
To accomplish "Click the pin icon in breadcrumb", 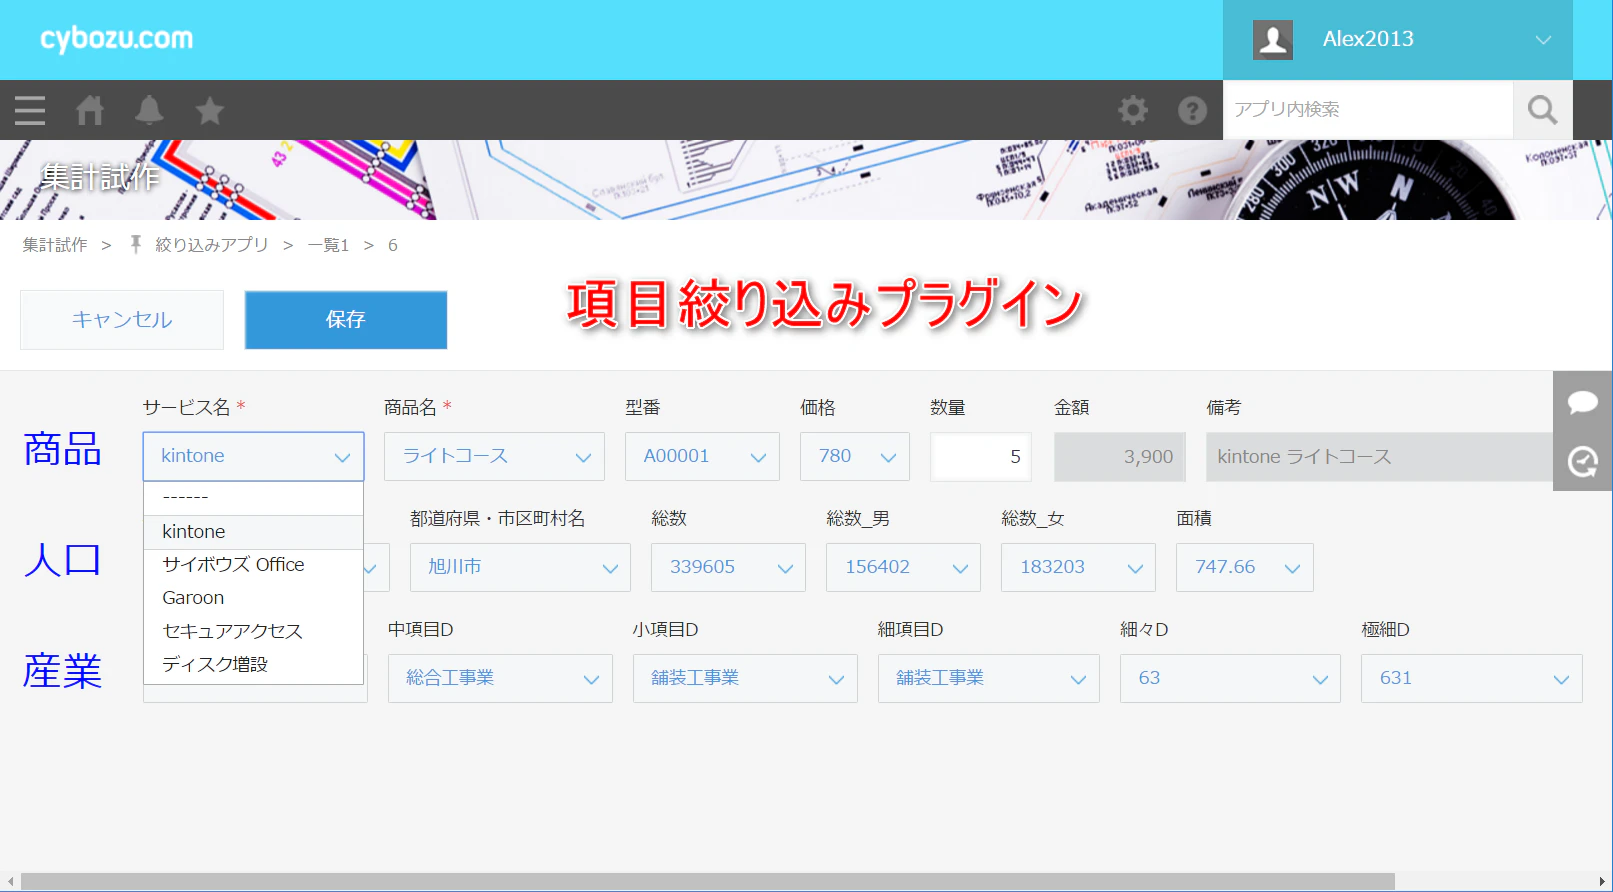I will coord(136,245).
